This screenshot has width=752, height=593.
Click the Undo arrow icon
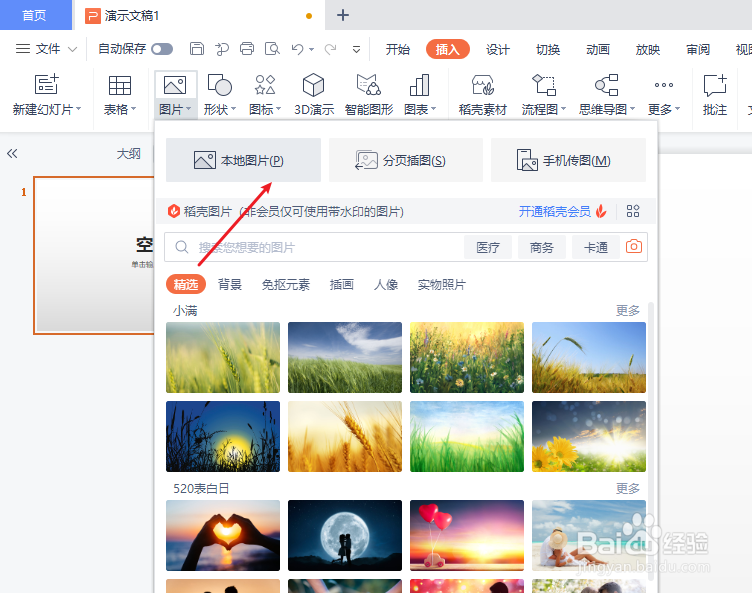pos(297,49)
